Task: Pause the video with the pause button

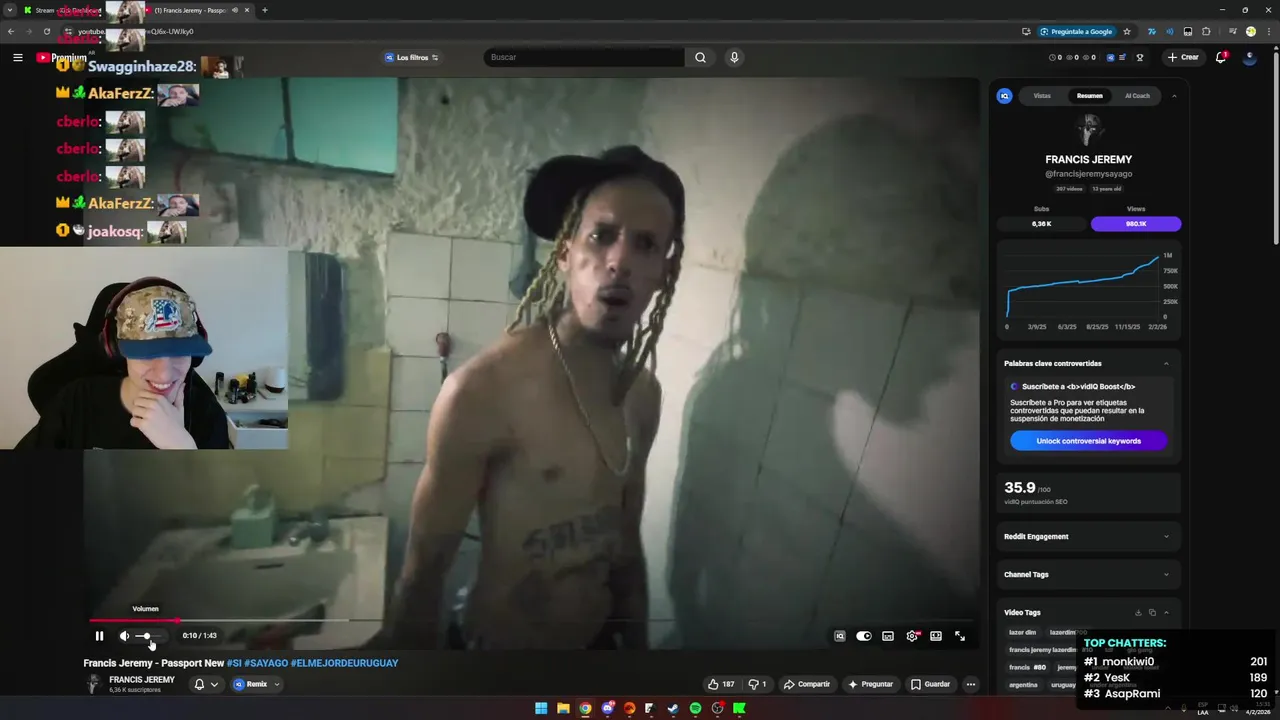Action: (99, 636)
